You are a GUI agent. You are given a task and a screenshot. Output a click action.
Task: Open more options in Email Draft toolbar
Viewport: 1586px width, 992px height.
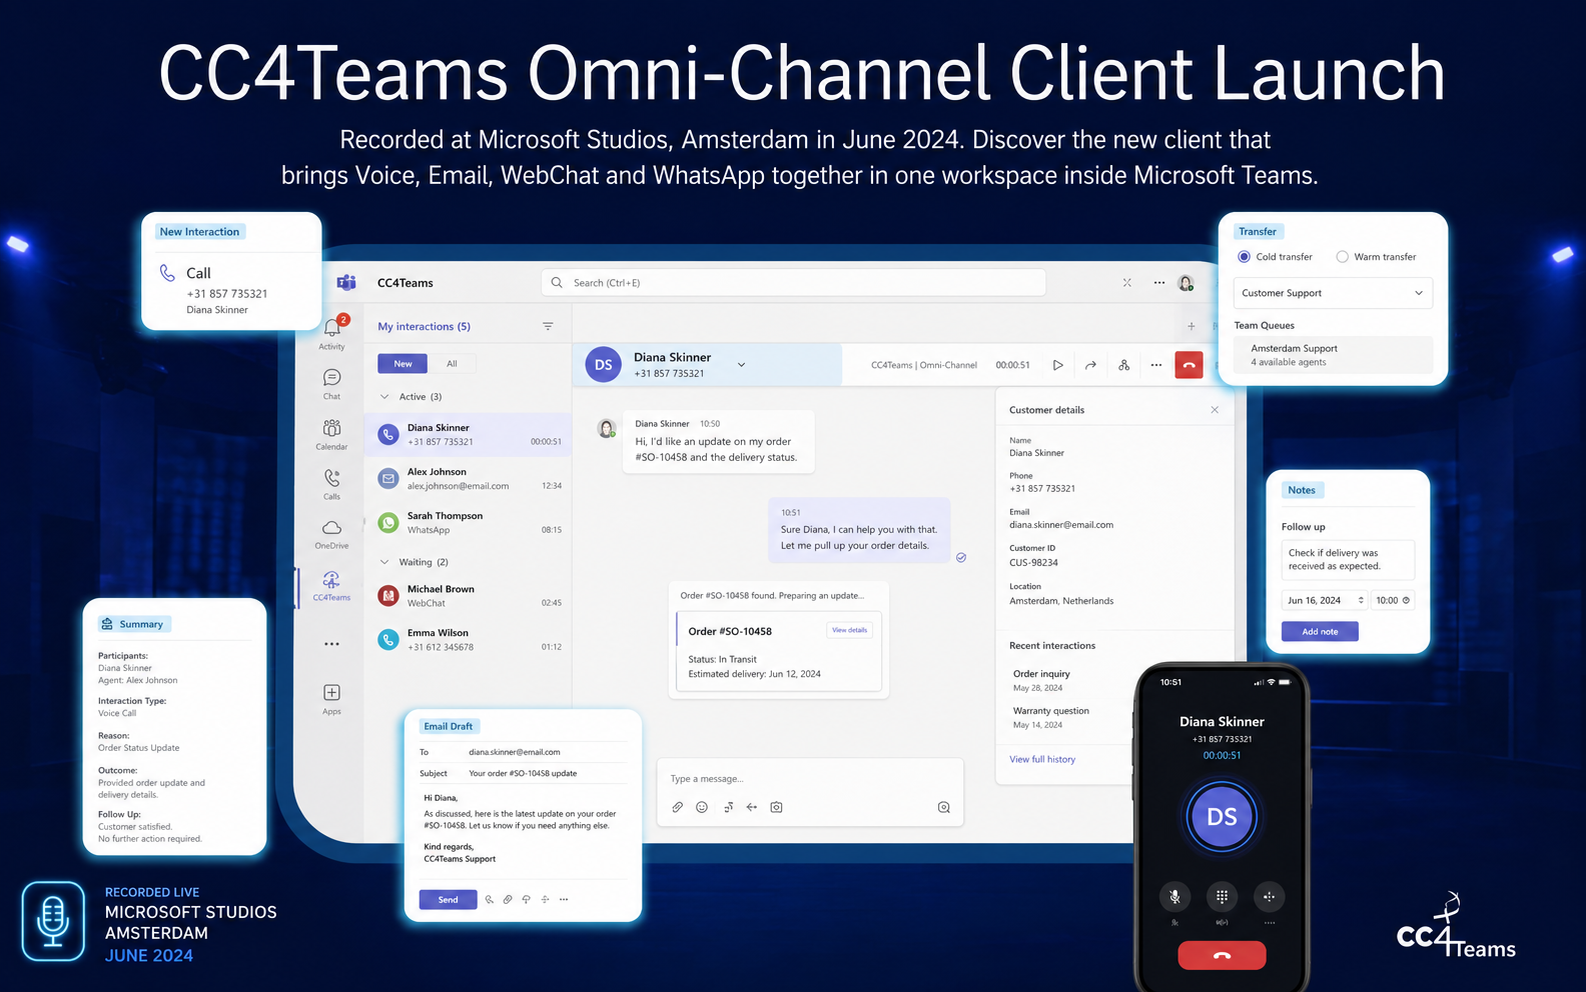pyautogui.click(x=564, y=899)
